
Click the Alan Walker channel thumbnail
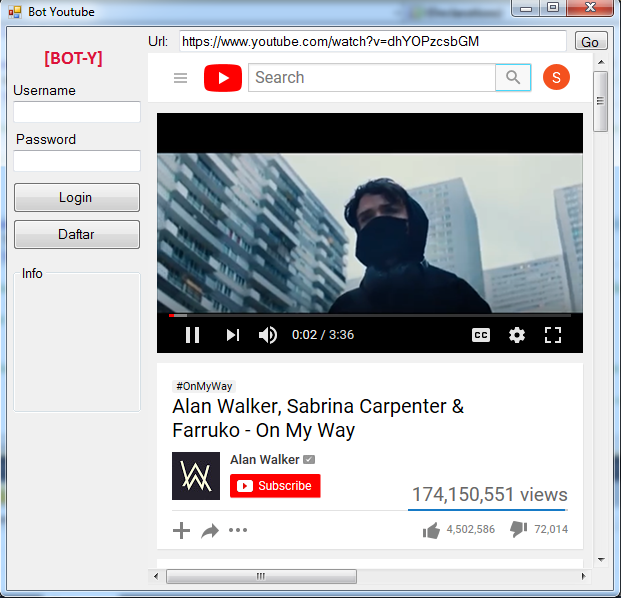pos(196,476)
